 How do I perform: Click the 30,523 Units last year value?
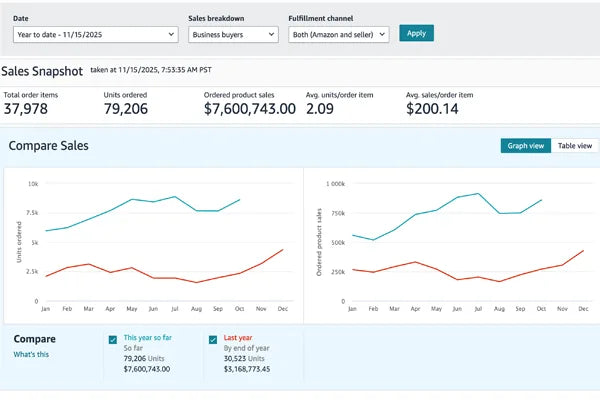point(244,359)
